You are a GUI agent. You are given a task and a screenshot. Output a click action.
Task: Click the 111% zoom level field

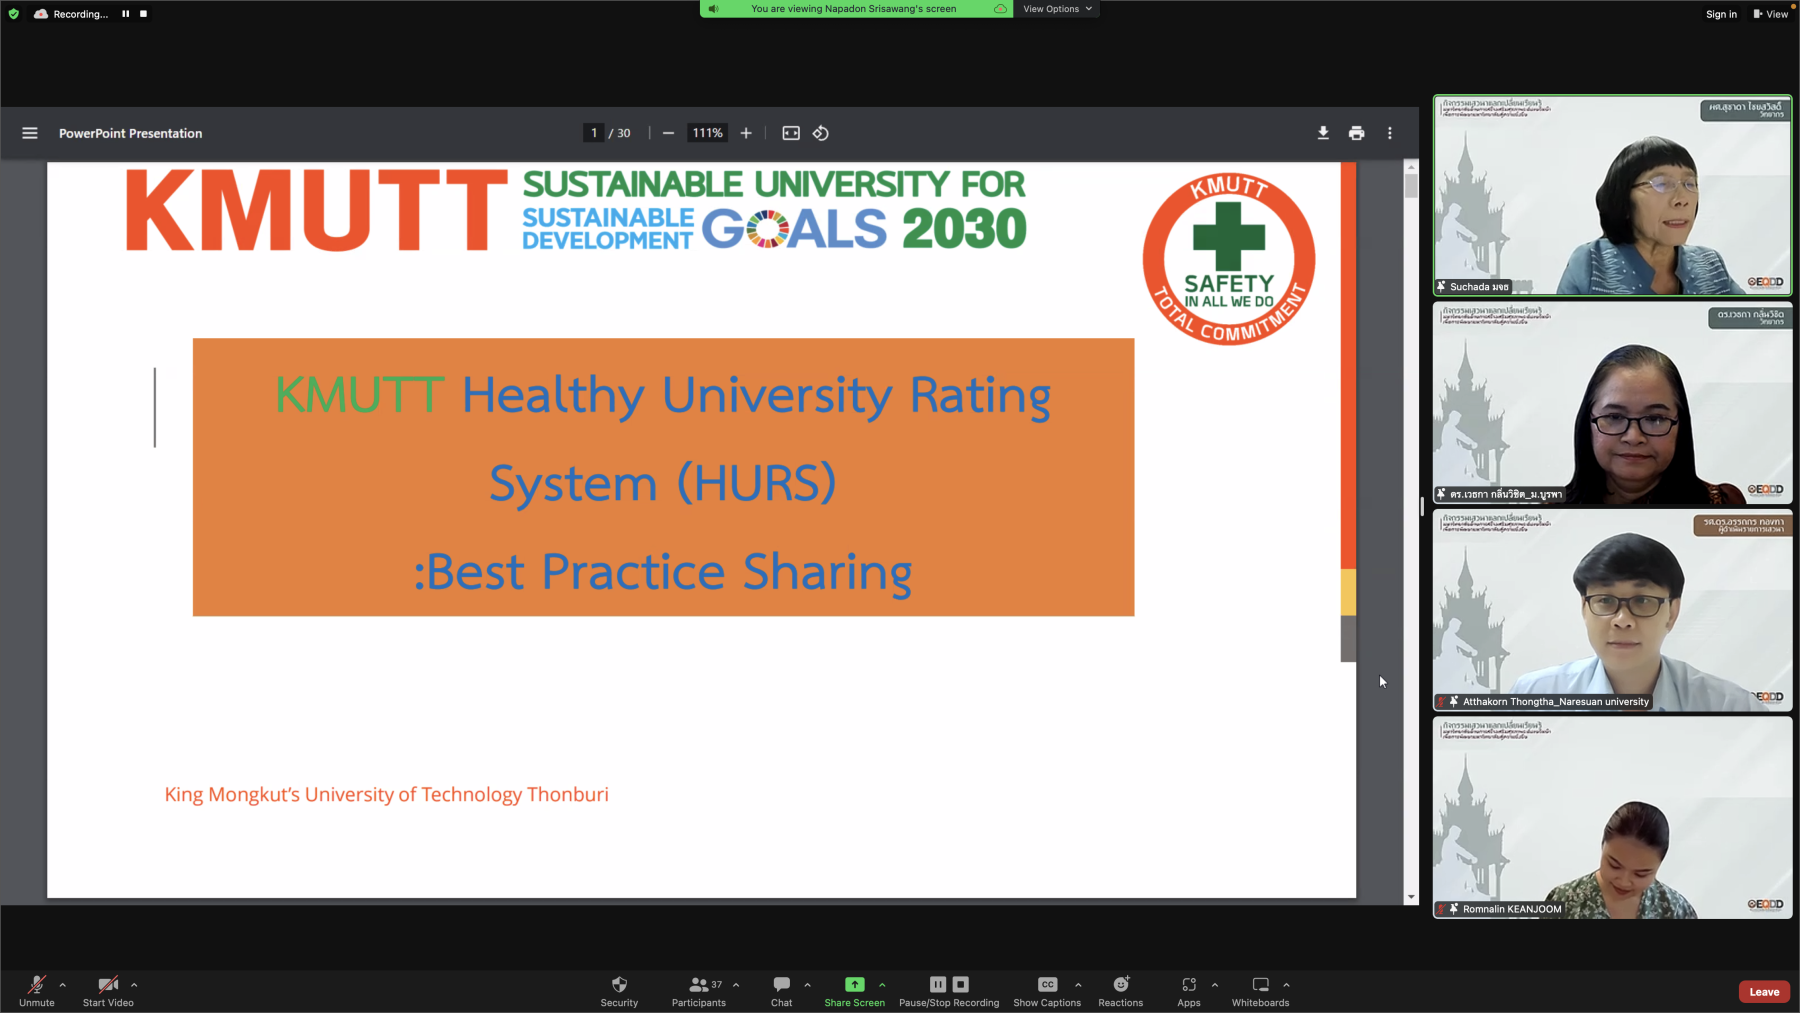pyautogui.click(x=708, y=133)
